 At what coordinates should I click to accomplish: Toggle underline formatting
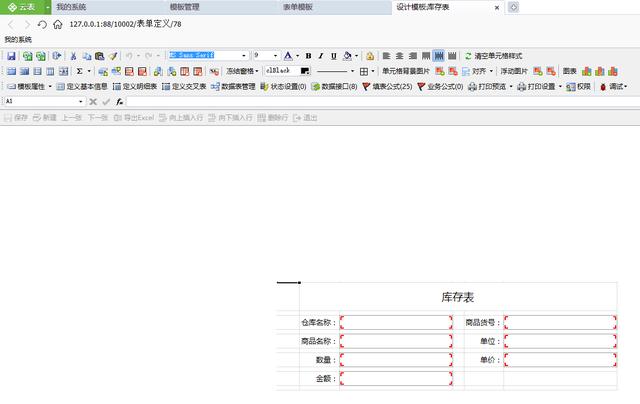coord(333,56)
